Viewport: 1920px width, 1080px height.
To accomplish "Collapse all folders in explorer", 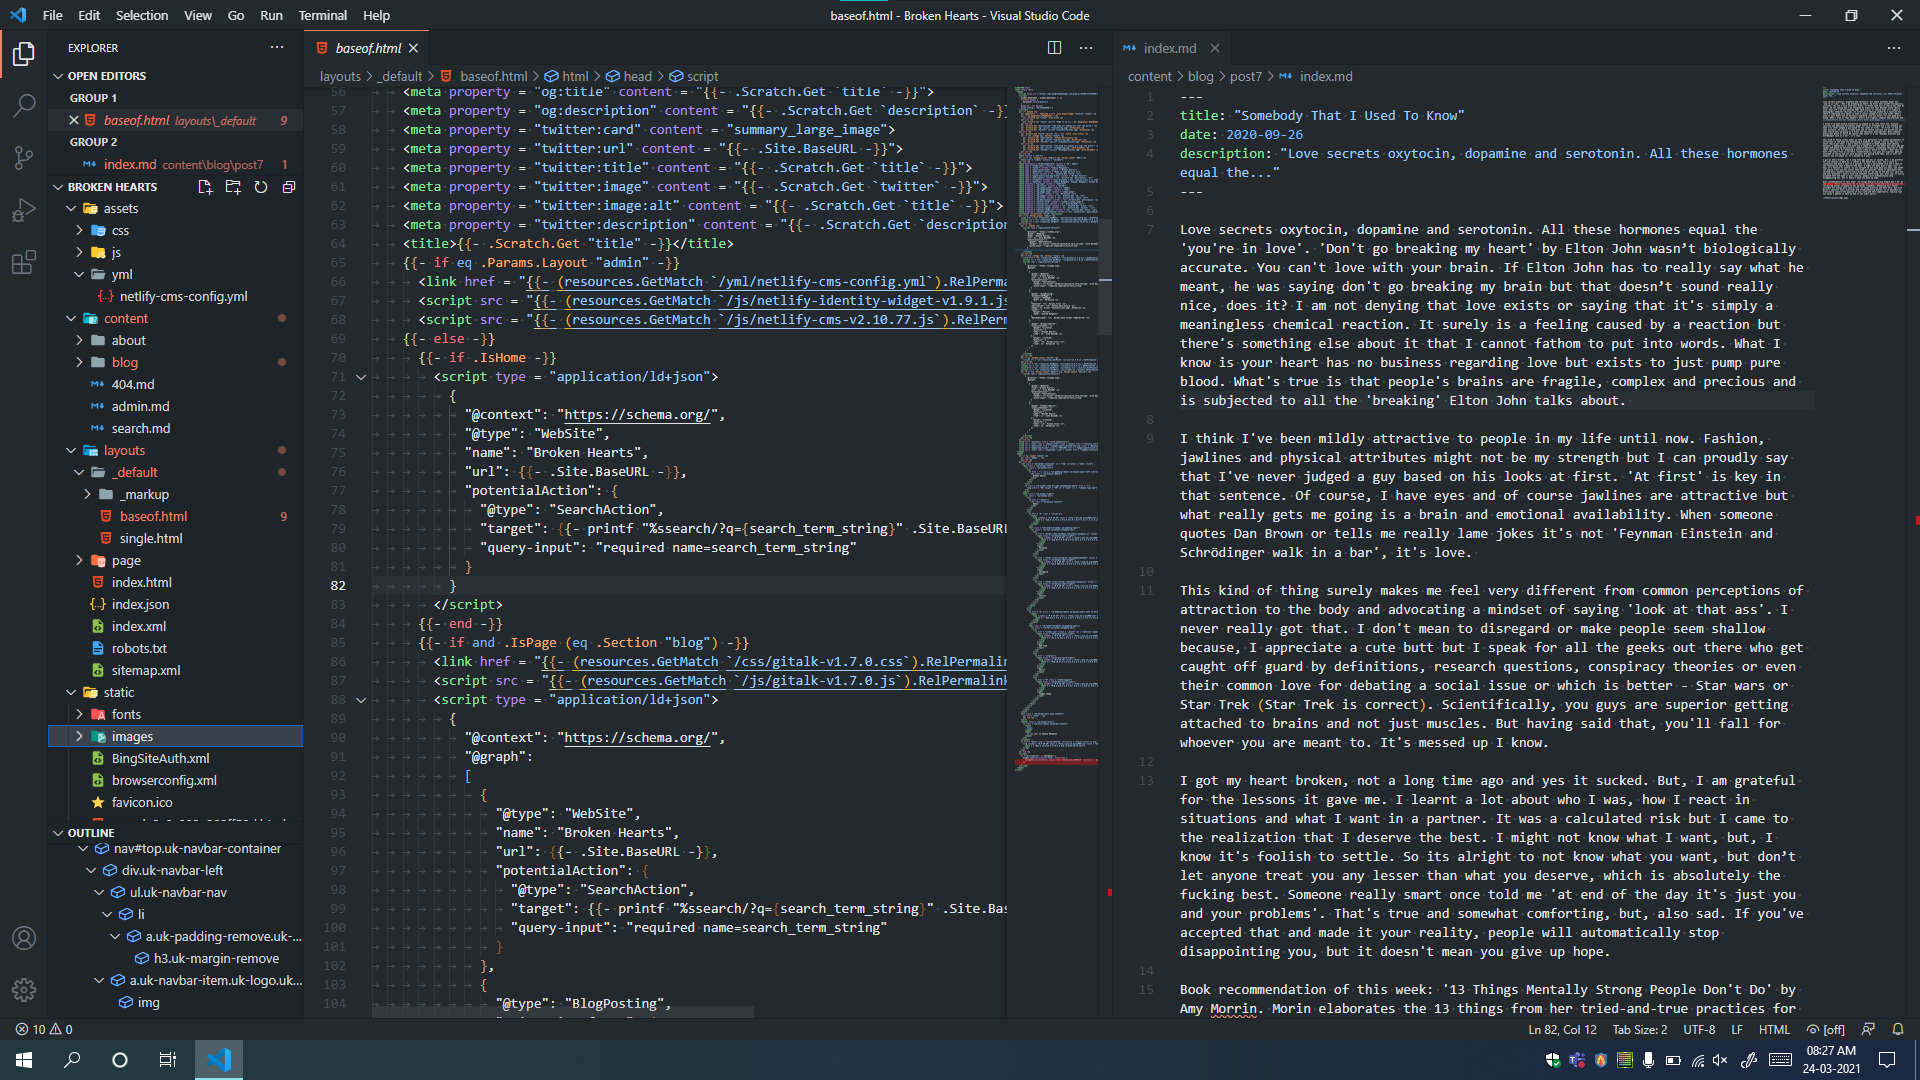I will 289,187.
